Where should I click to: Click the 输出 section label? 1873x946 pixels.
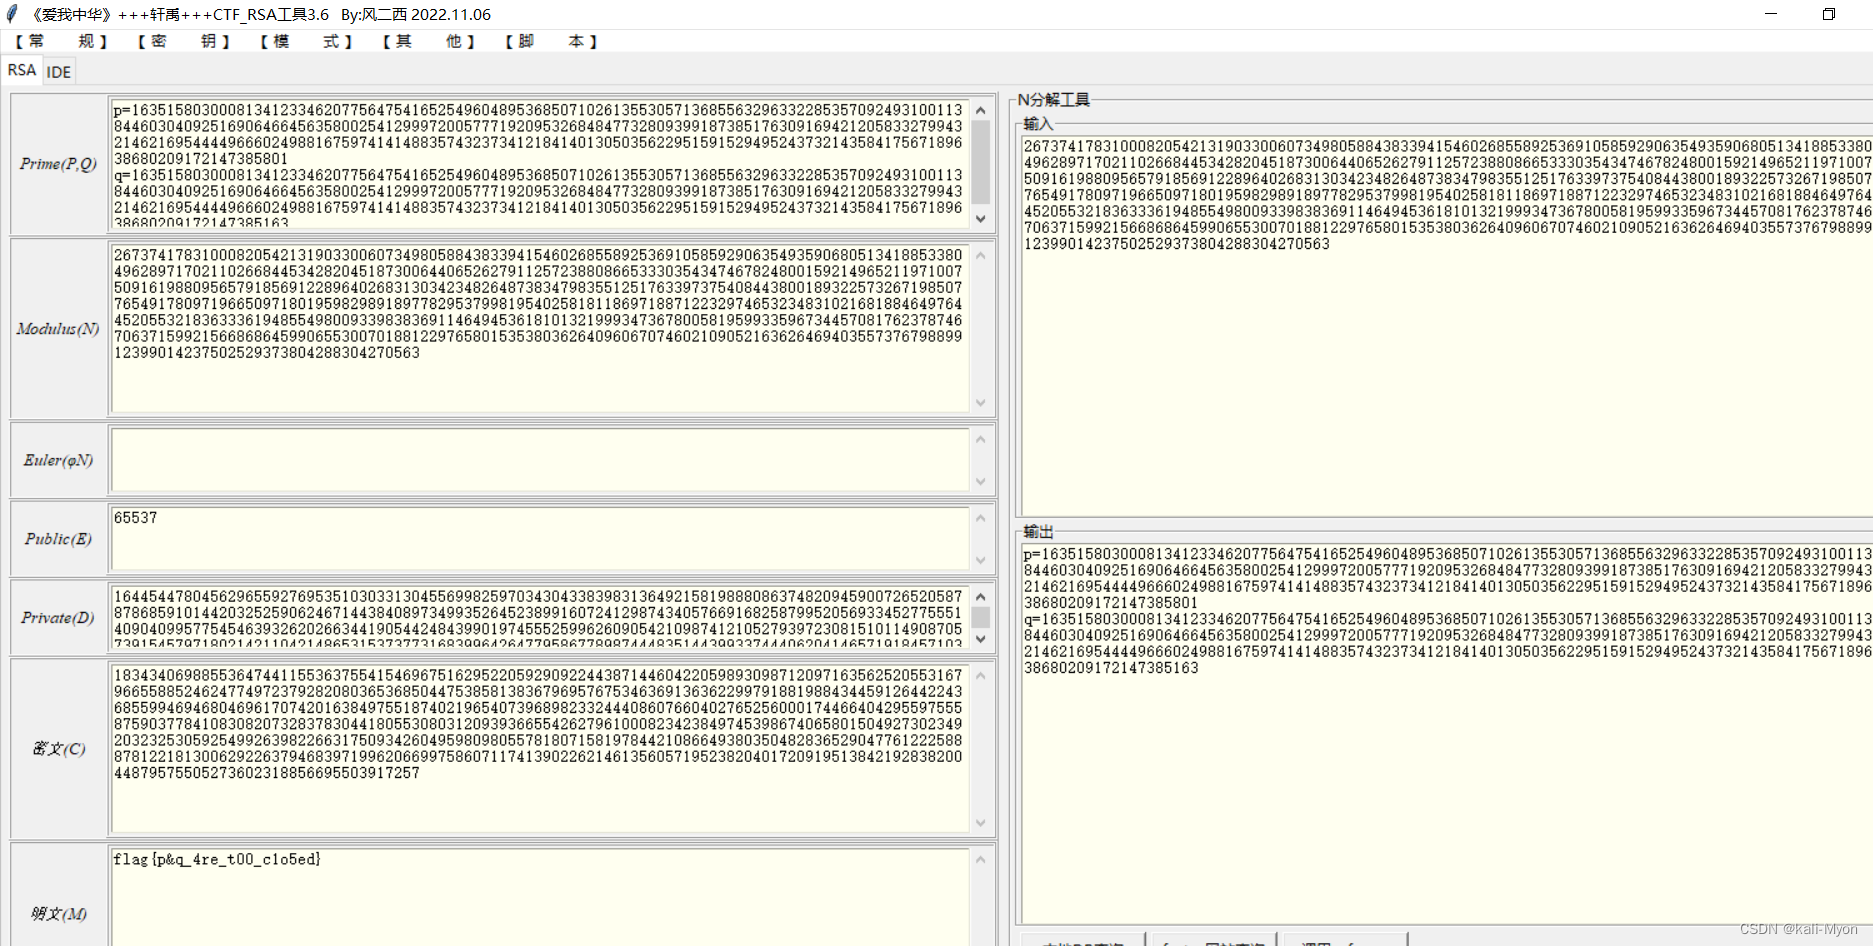(x=1038, y=532)
